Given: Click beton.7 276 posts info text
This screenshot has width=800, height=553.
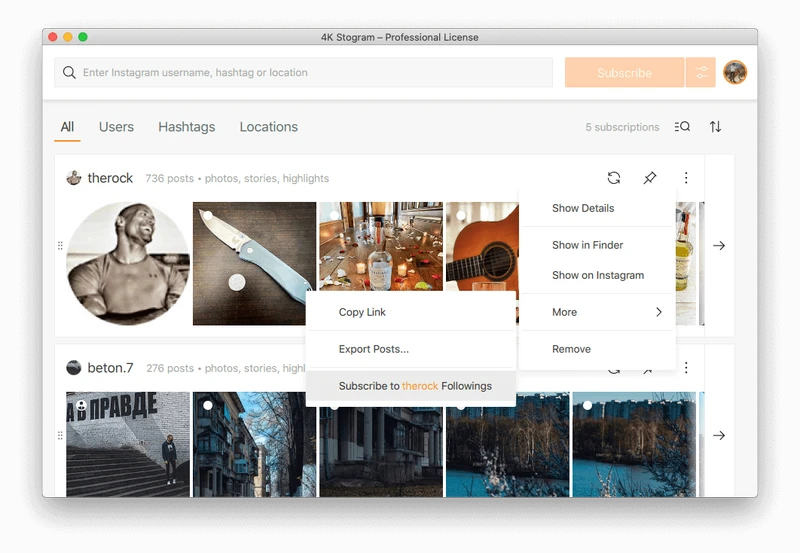Looking at the screenshot, I should (x=226, y=368).
